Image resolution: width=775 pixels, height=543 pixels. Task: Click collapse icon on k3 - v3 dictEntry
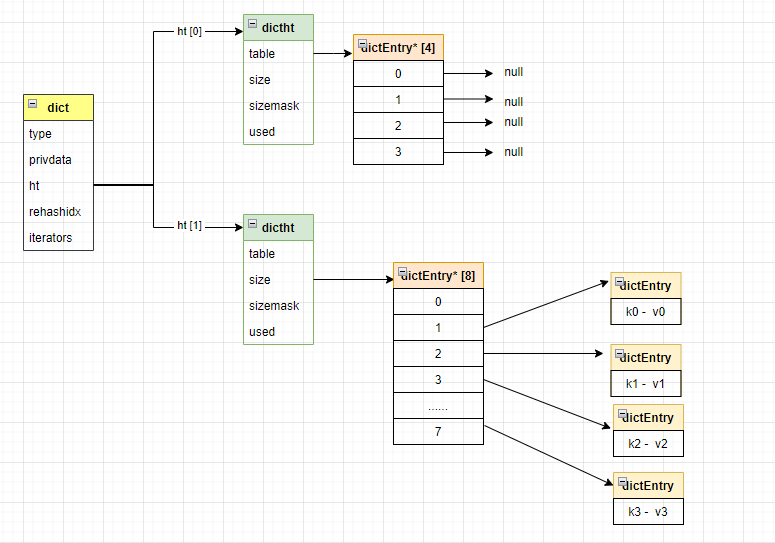[x=622, y=483]
